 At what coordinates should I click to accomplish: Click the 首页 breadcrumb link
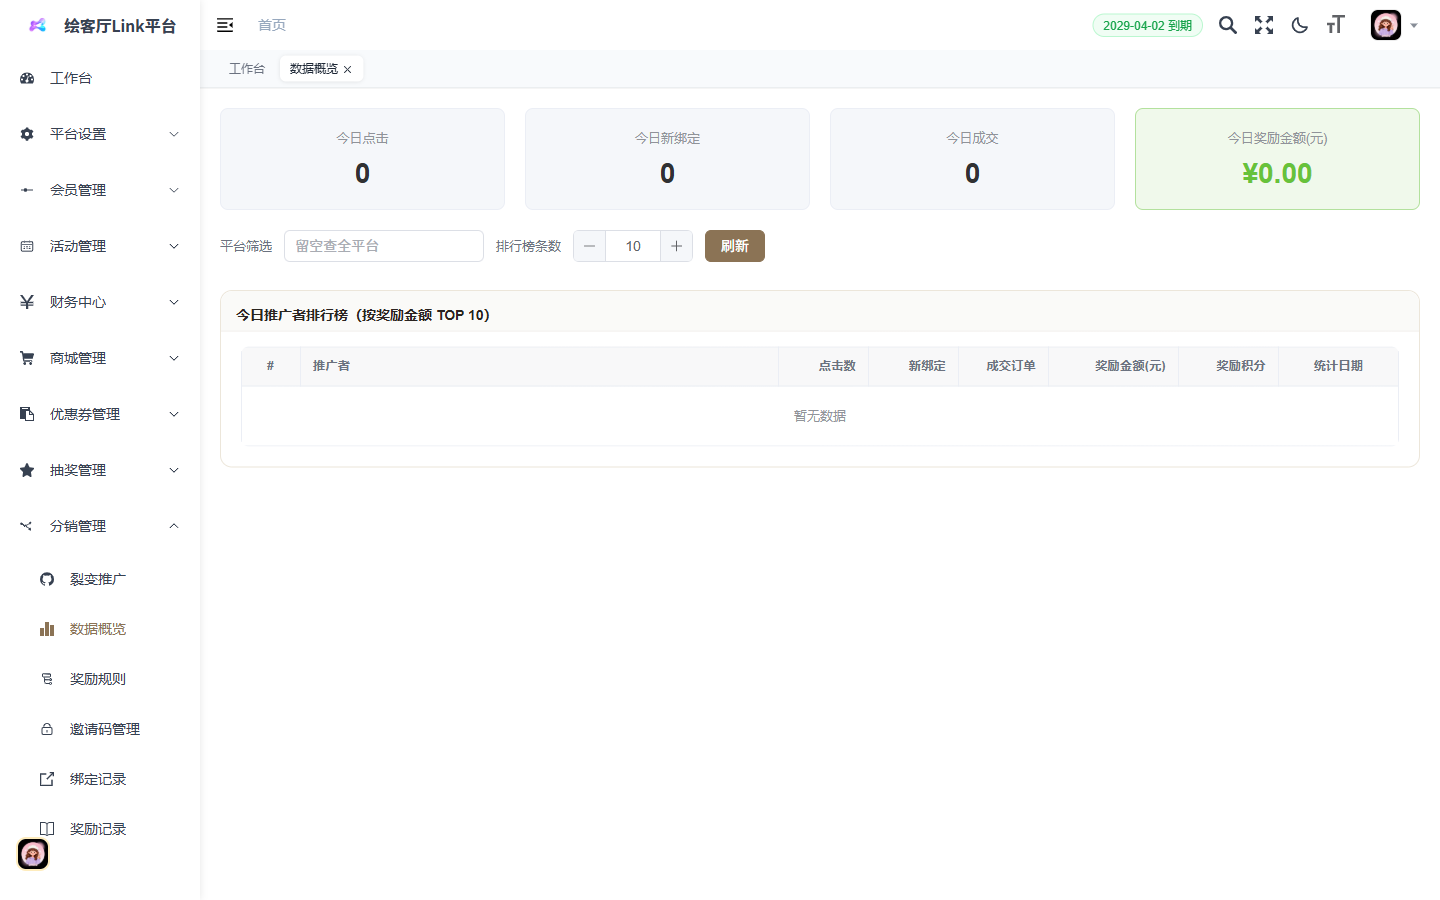272,25
